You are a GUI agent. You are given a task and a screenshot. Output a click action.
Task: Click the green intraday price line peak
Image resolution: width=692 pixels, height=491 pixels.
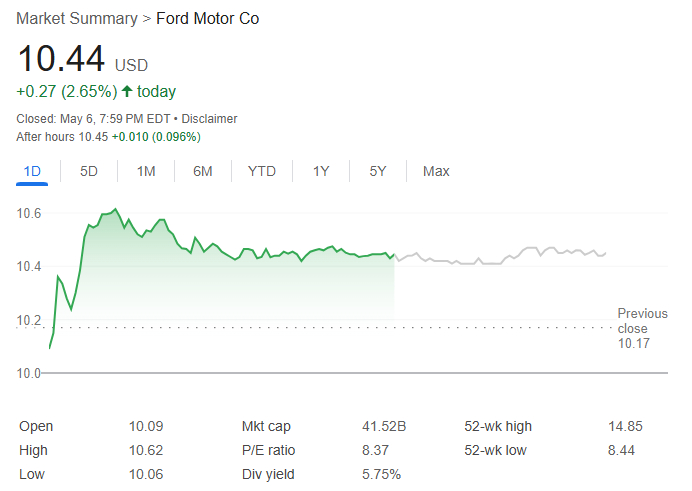pos(115,210)
